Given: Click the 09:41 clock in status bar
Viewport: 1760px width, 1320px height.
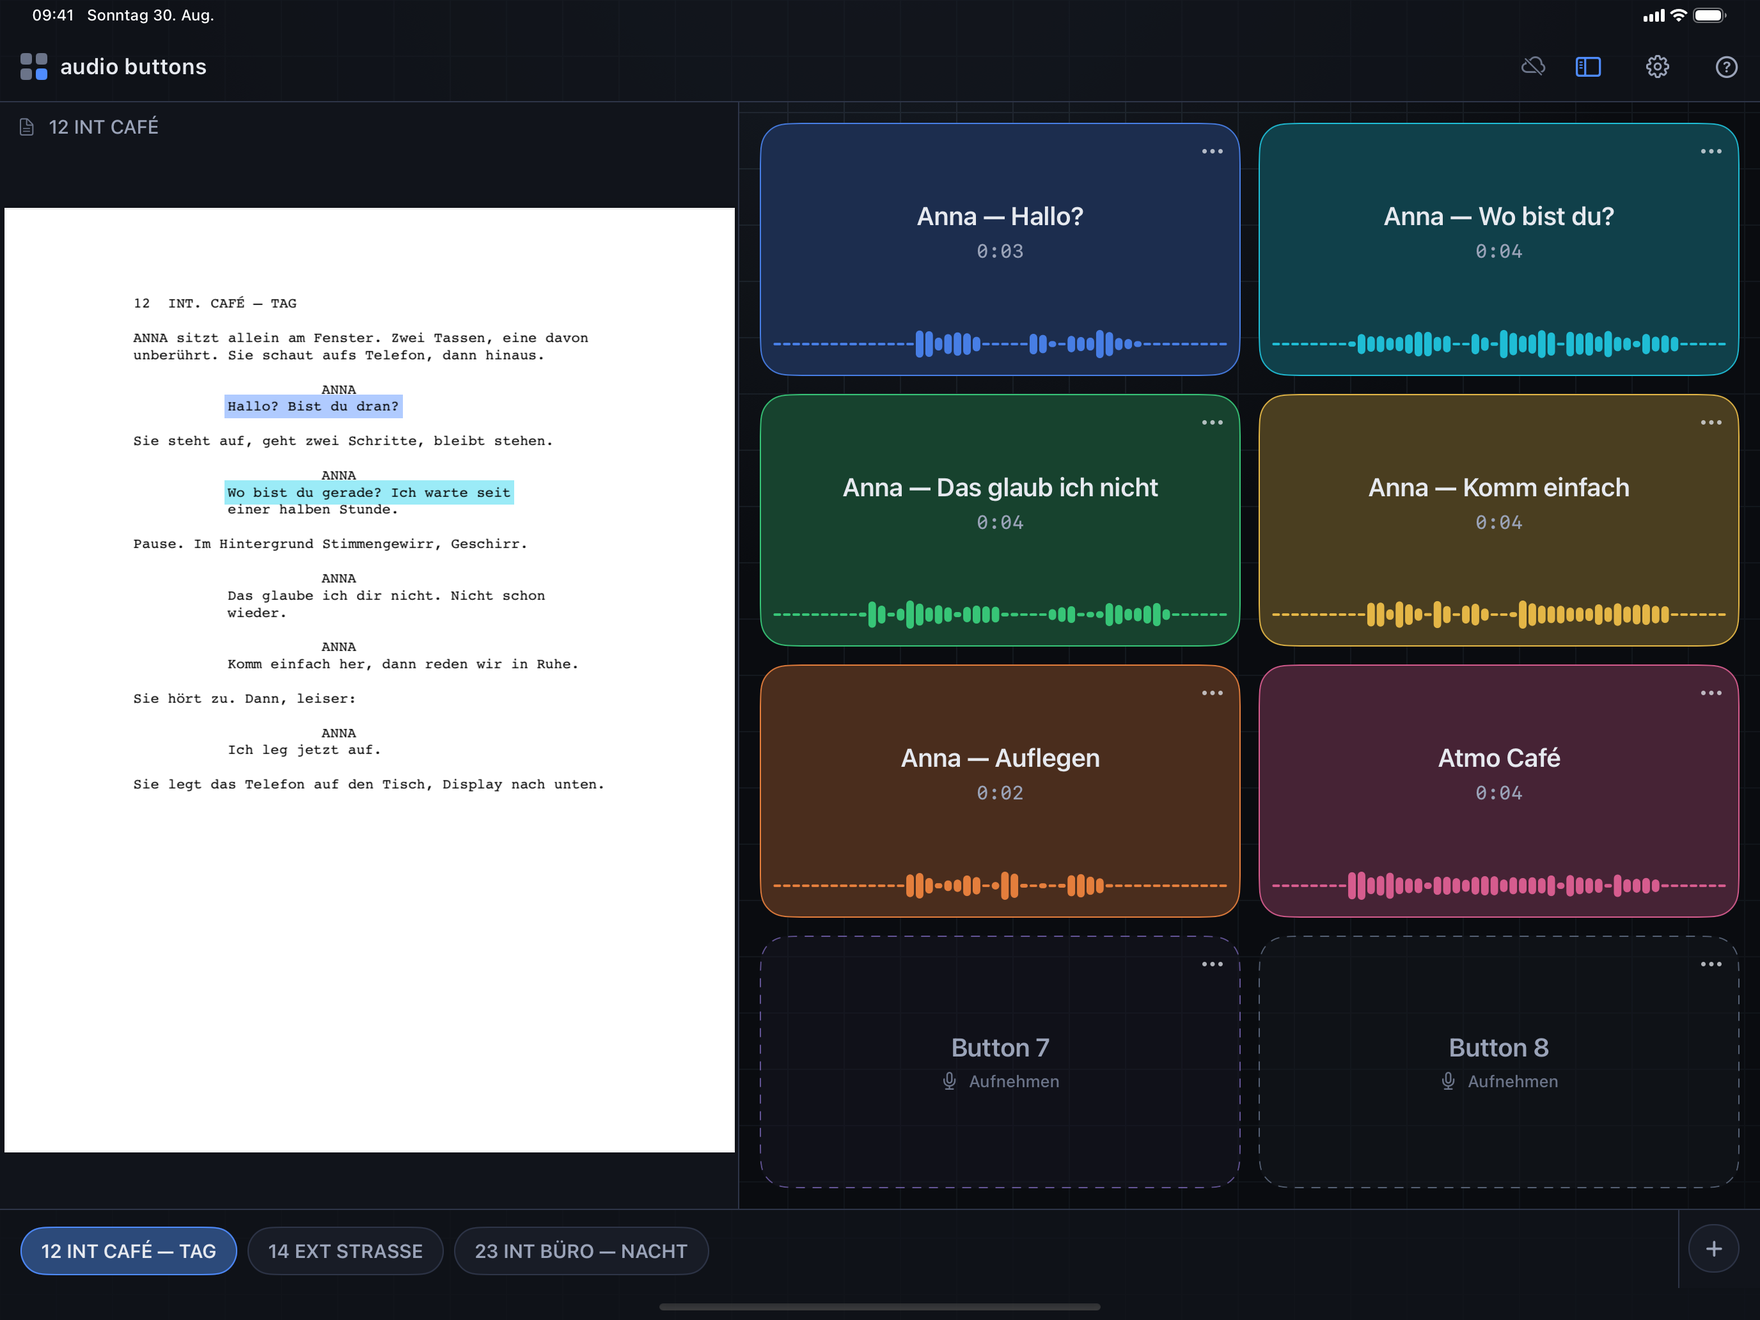Looking at the screenshot, I should click(53, 15).
